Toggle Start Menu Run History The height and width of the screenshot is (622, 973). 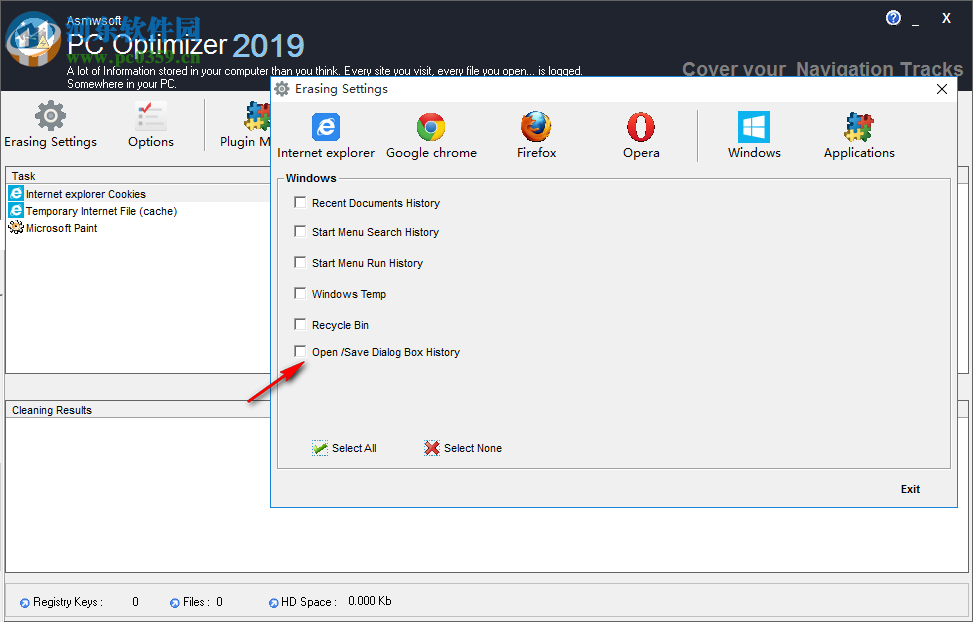pos(300,263)
